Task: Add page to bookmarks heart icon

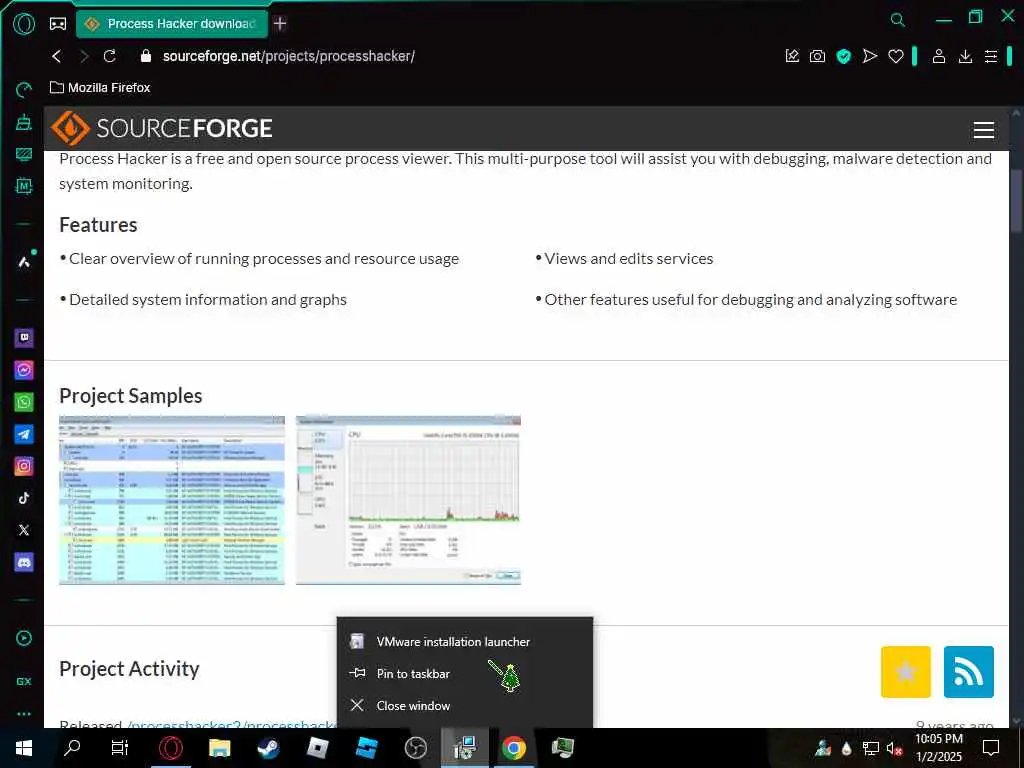Action: [x=895, y=56]
